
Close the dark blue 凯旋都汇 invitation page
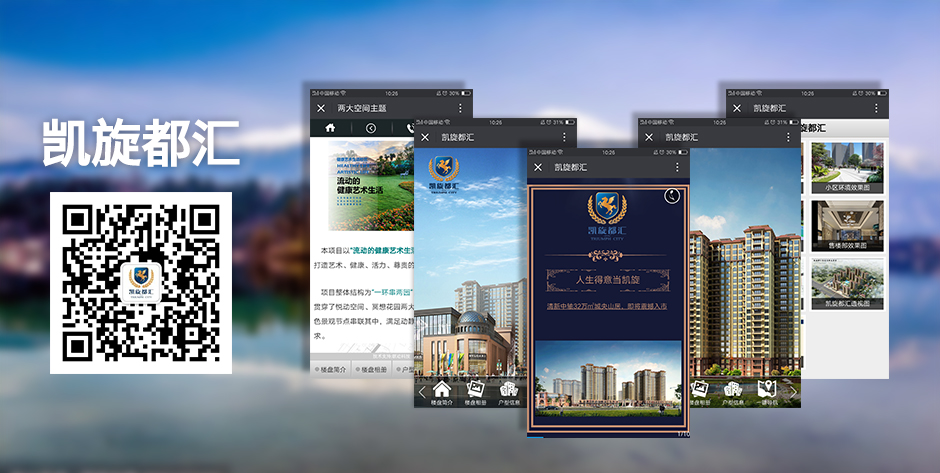[x=538, y=167]
